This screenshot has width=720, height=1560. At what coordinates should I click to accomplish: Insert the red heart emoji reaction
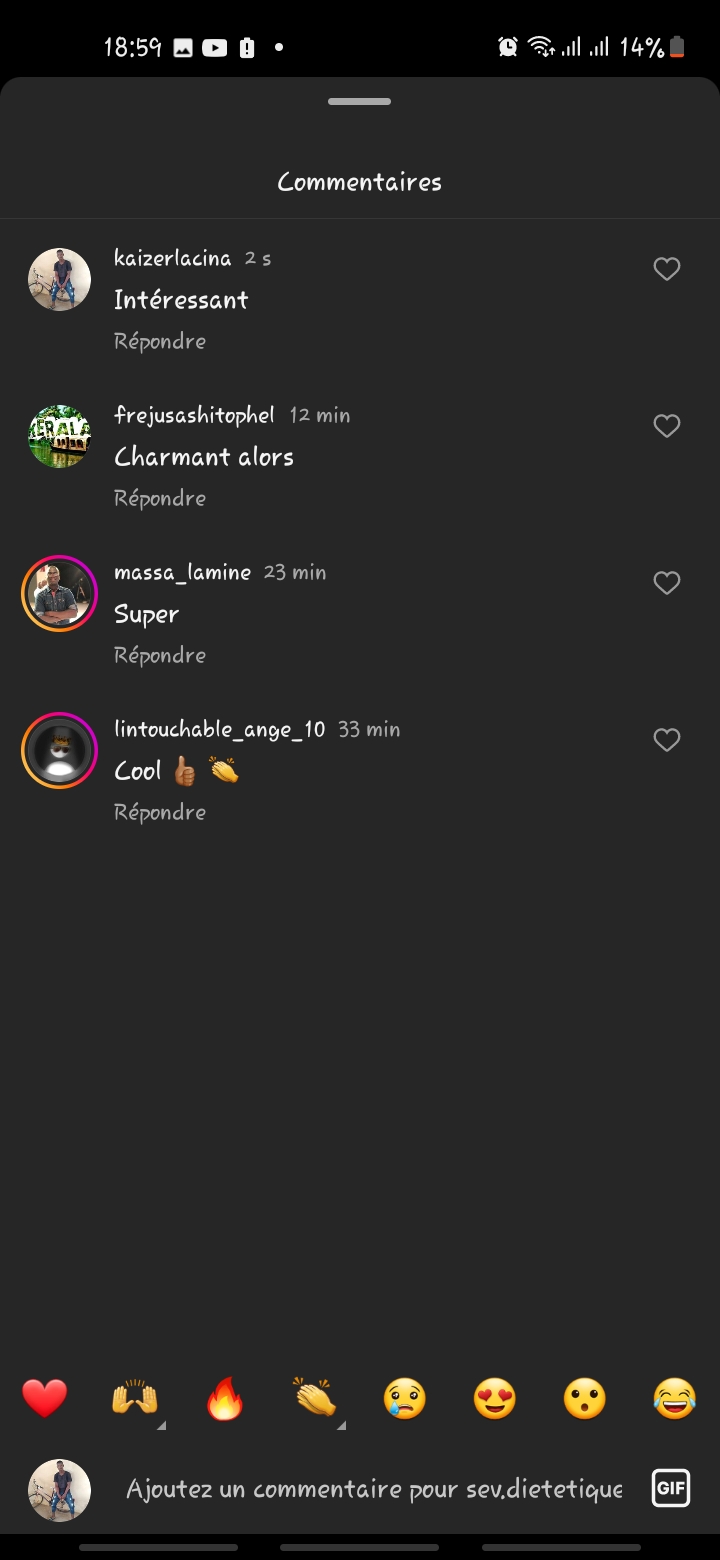pyautogui.click(x=45, y=1398)
